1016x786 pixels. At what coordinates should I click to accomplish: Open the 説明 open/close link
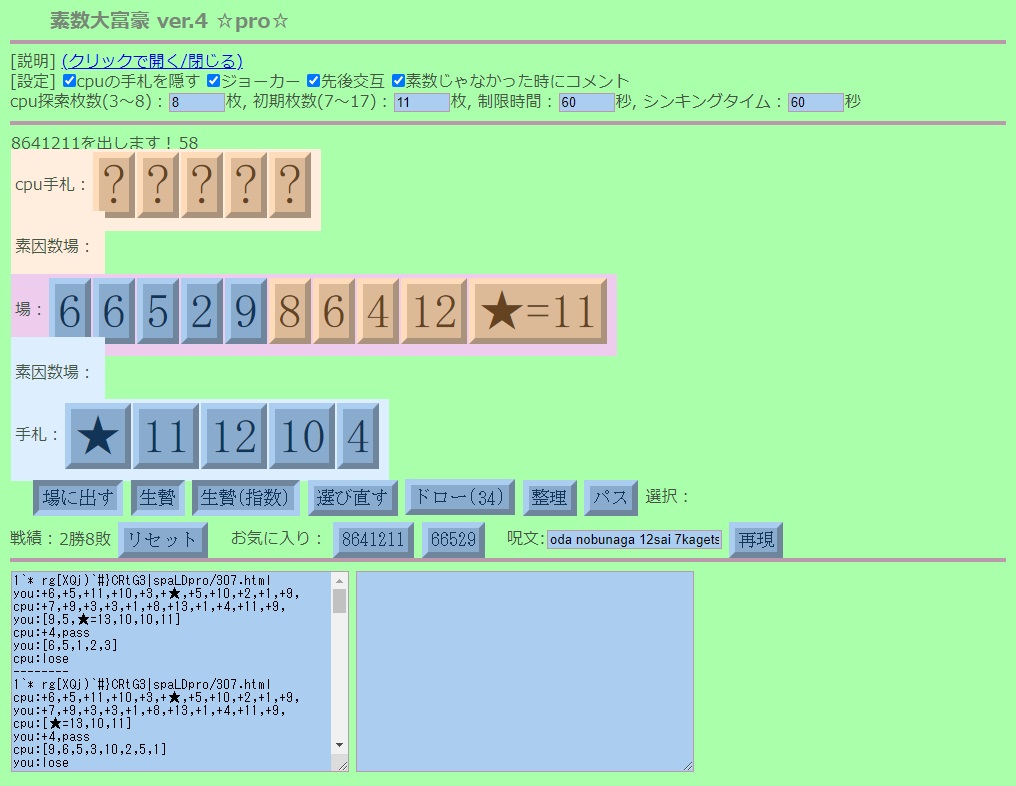tap(152, 61)
